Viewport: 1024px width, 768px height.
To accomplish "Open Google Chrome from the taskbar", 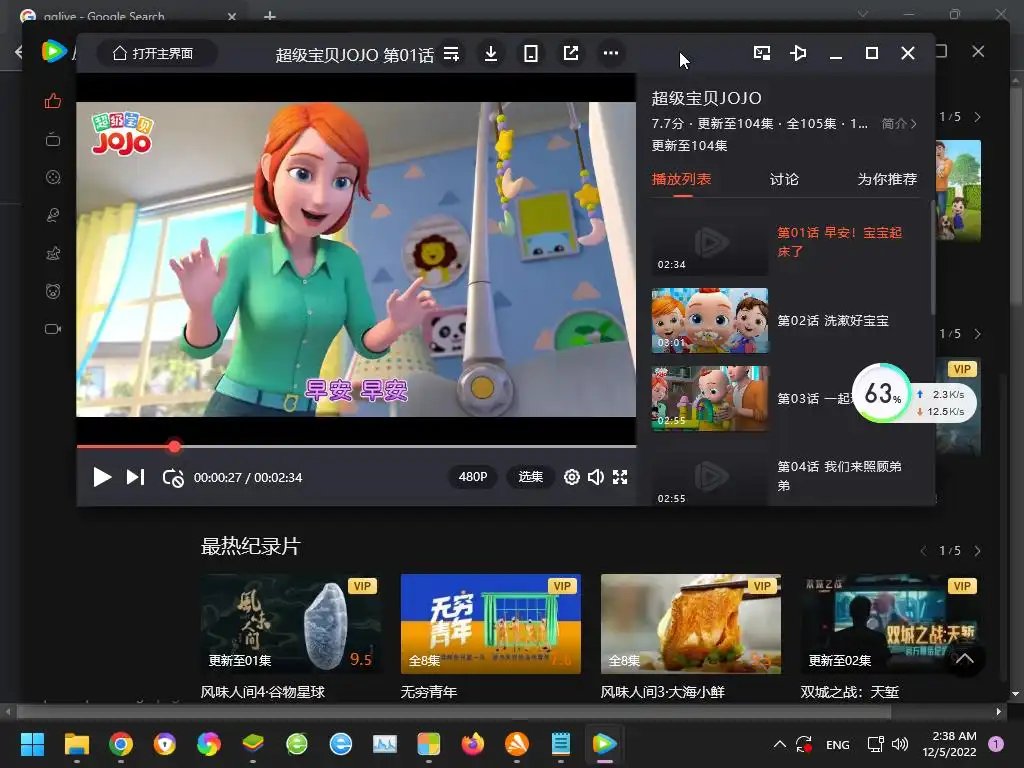I will coord(121,744).
